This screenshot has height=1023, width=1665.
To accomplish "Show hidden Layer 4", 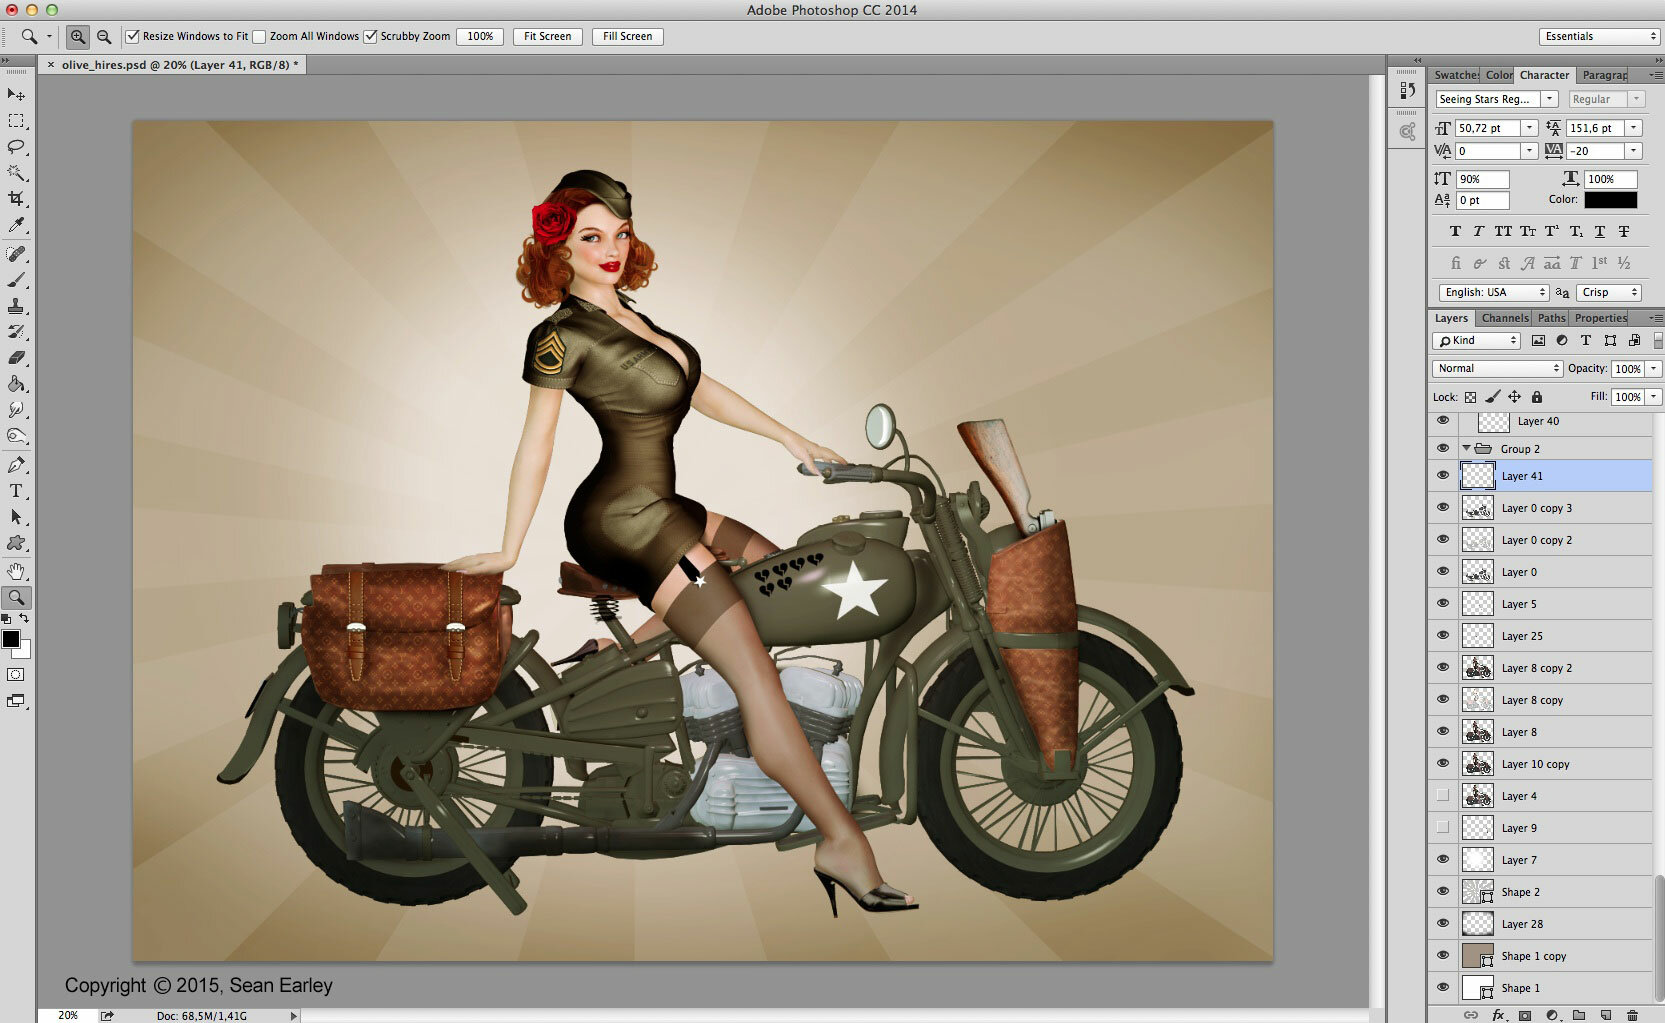I will coord(1442,796).
